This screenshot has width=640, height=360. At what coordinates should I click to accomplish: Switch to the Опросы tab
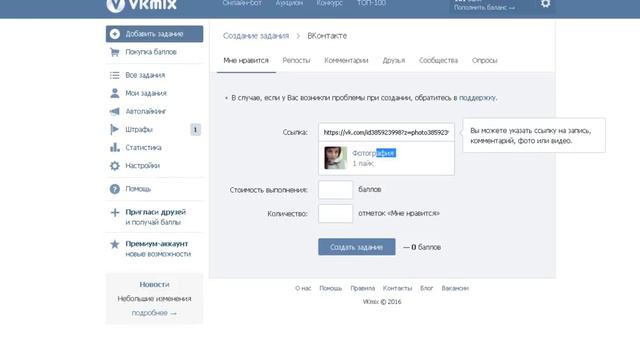(x=484, y=60)
